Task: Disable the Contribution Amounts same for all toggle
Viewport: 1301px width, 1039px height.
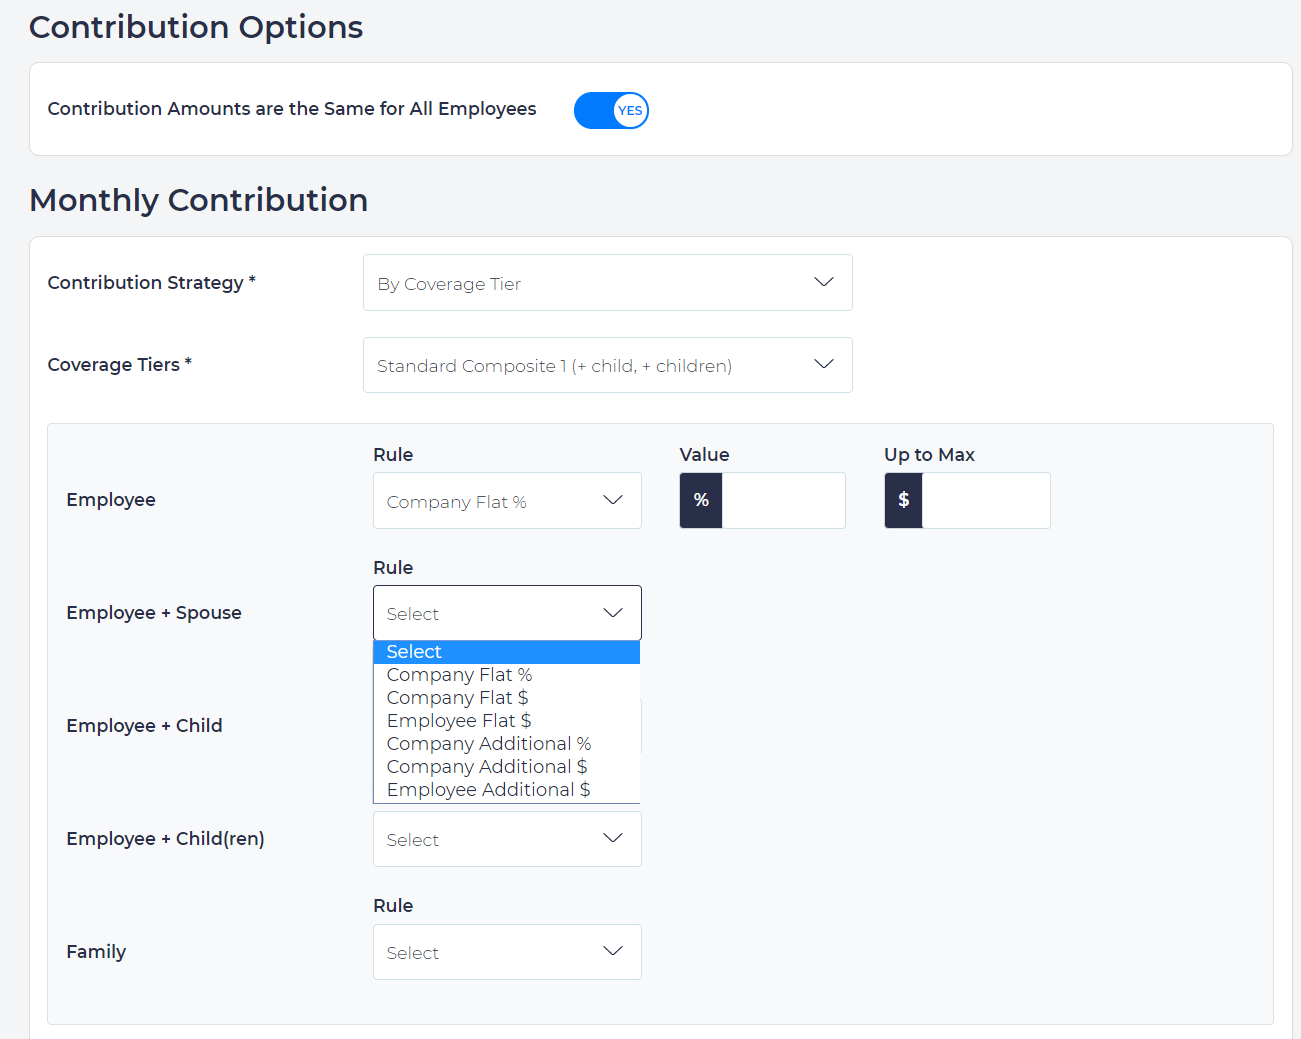Action: pyautogui.click(x=610, y=110)
